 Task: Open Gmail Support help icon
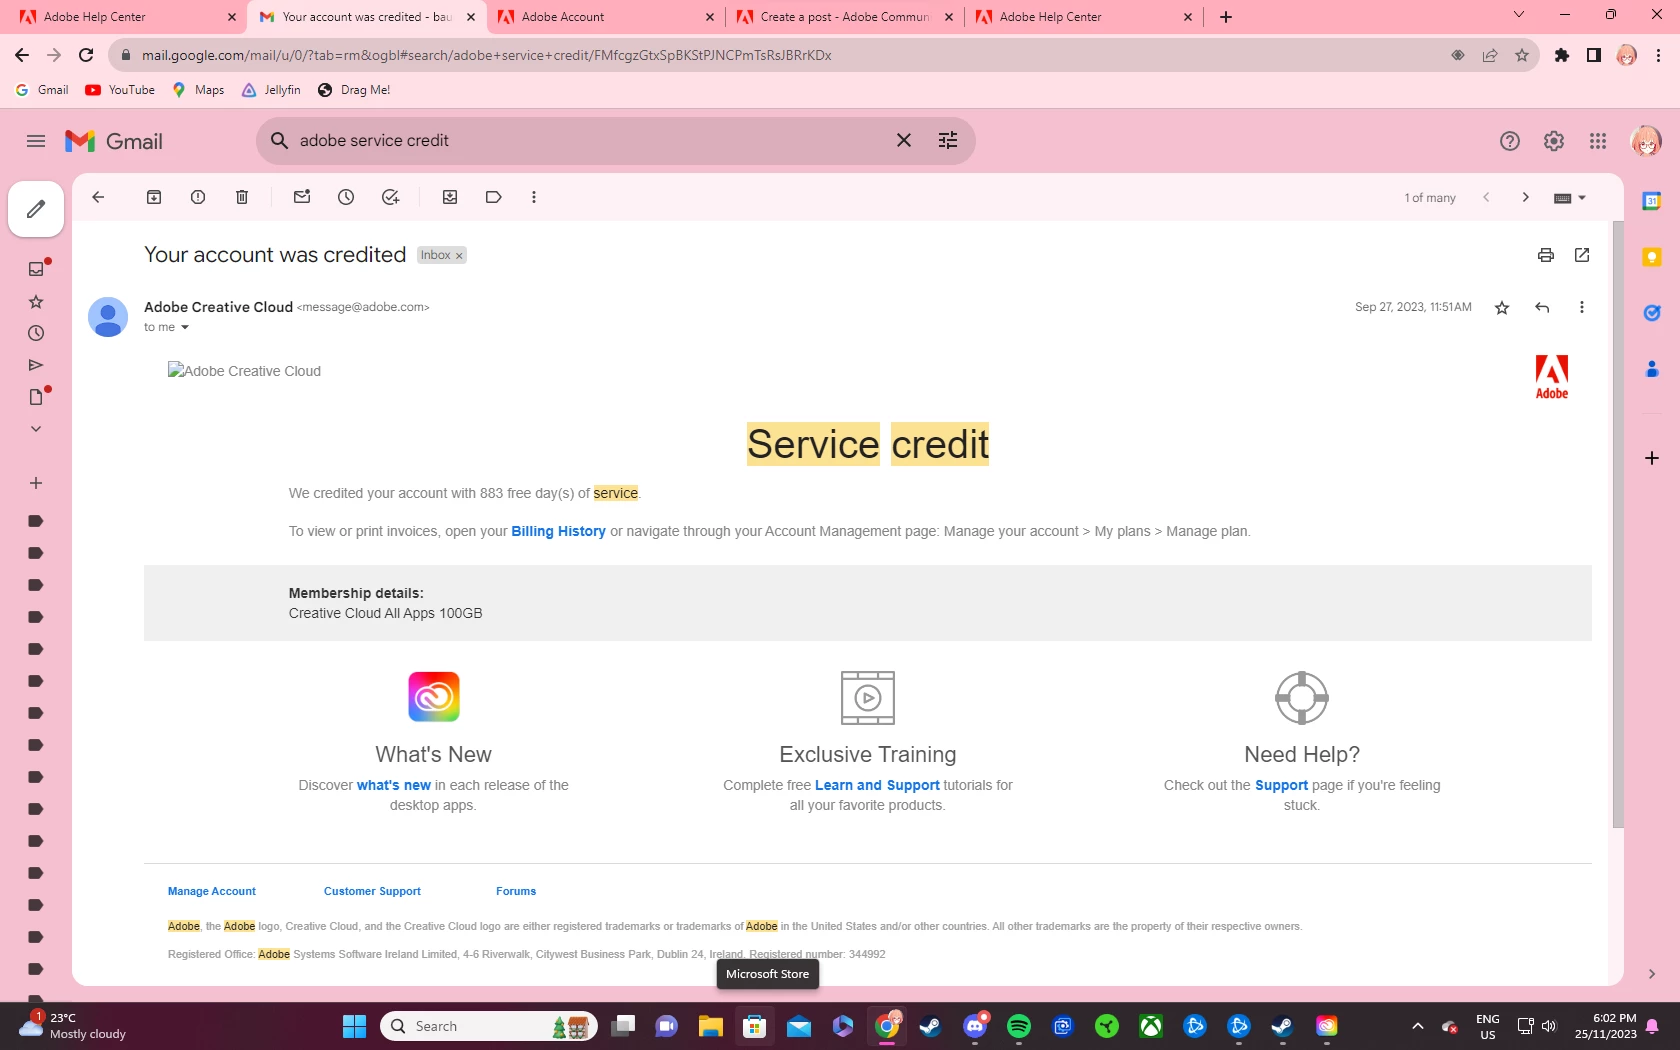(1510, 141)
